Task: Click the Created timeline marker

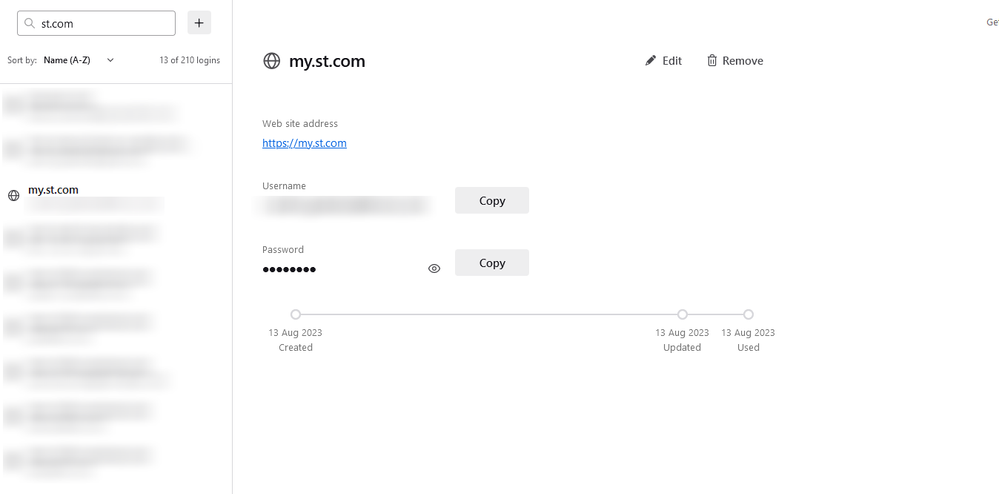Action: click(x=296, y=314)
